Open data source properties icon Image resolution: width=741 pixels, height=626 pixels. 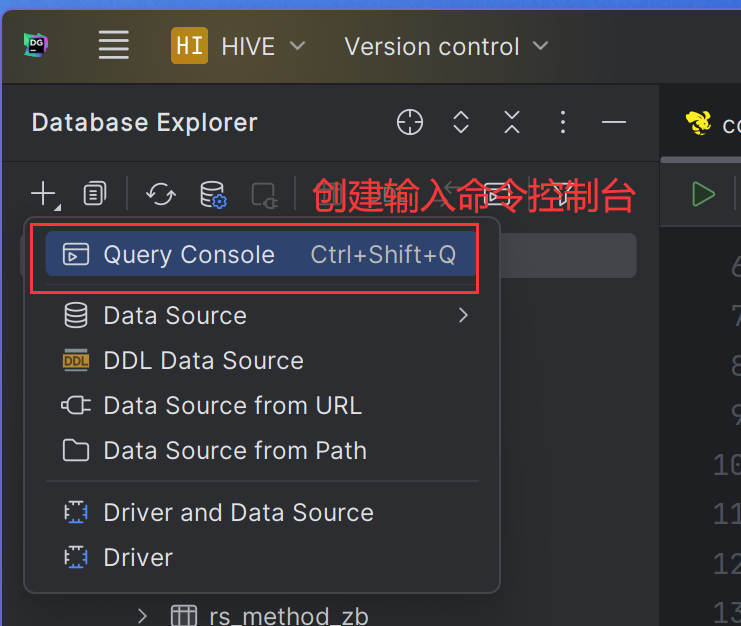[x=213, y=194]
